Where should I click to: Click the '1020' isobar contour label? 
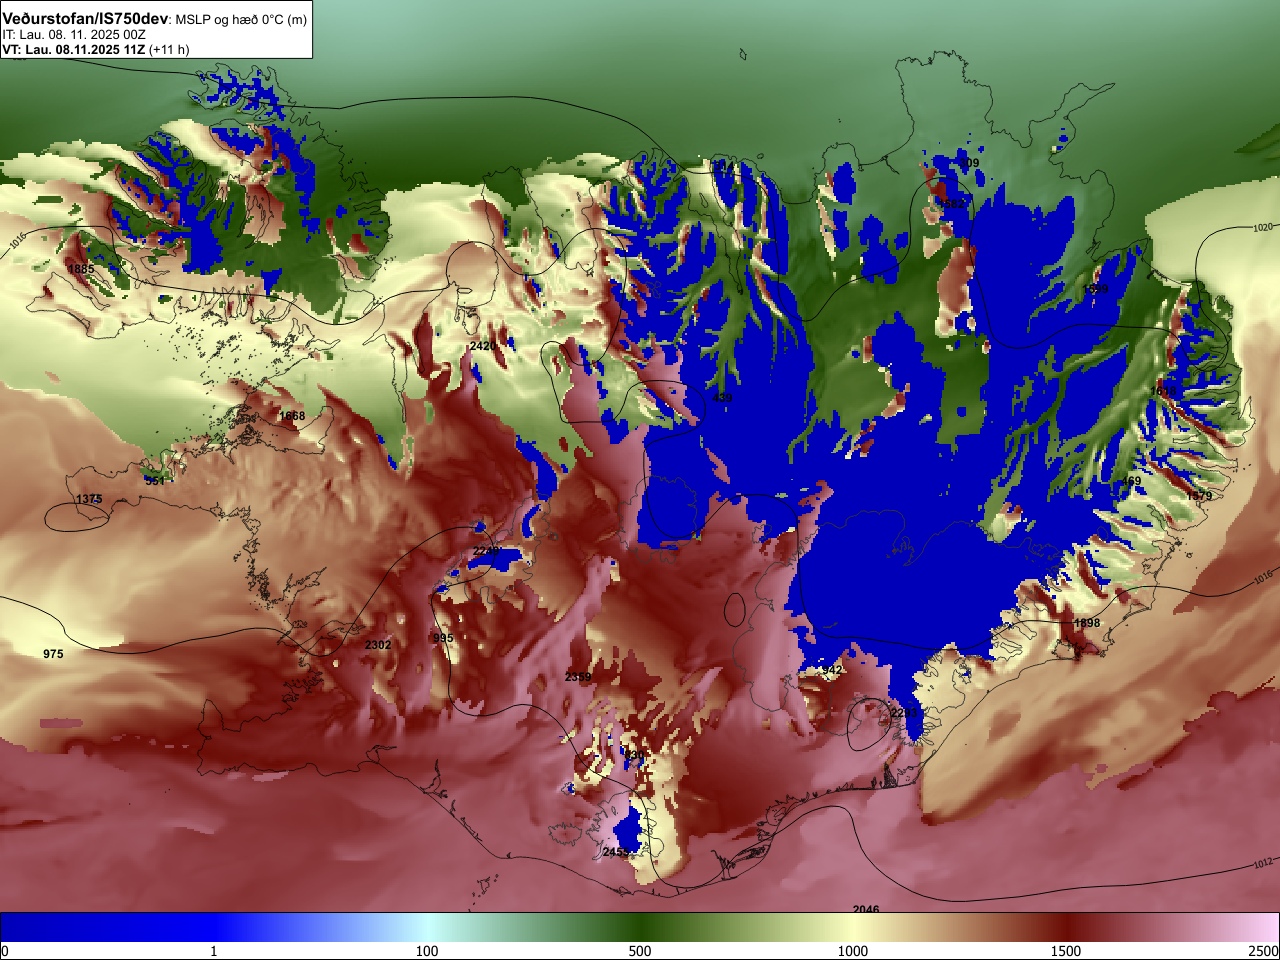click(1263, 228)
